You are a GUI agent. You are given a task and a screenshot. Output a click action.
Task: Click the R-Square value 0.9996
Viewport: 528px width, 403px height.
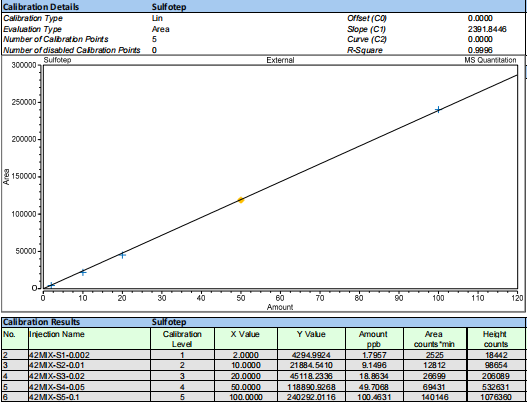pyautogui.click(x=480, y=50)
